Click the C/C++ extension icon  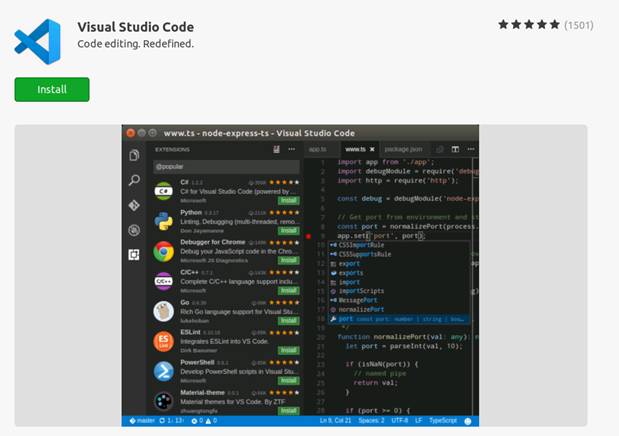click(x=163, y=281)
